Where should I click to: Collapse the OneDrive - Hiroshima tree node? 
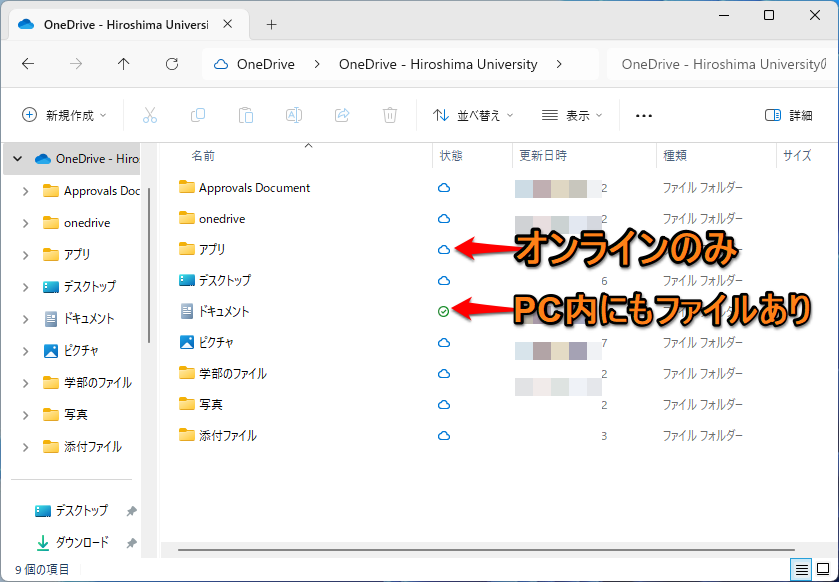pyautogui.click(x=17, y=159)
